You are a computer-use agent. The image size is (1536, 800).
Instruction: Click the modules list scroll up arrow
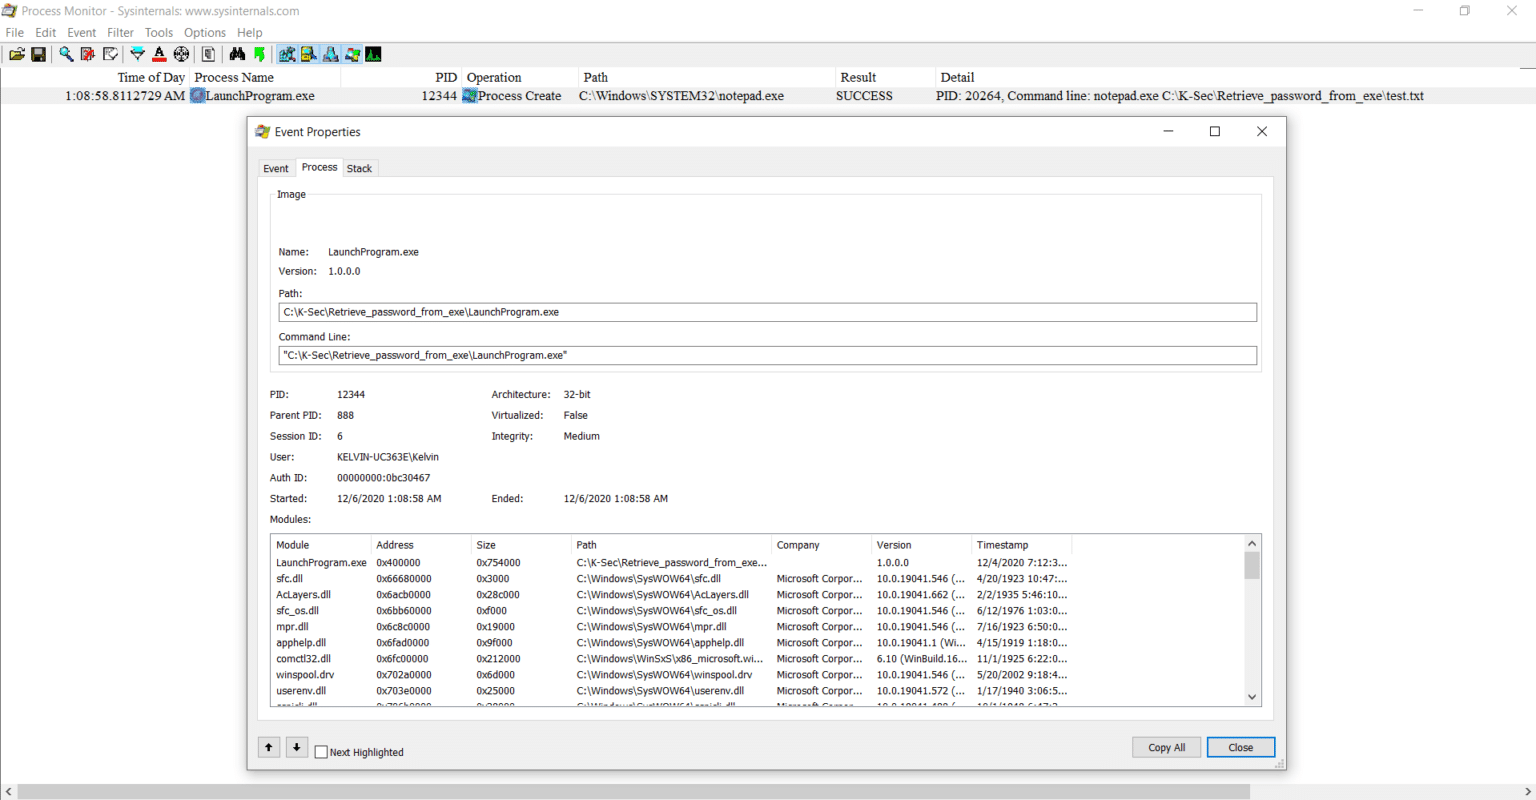[1252, 543]
